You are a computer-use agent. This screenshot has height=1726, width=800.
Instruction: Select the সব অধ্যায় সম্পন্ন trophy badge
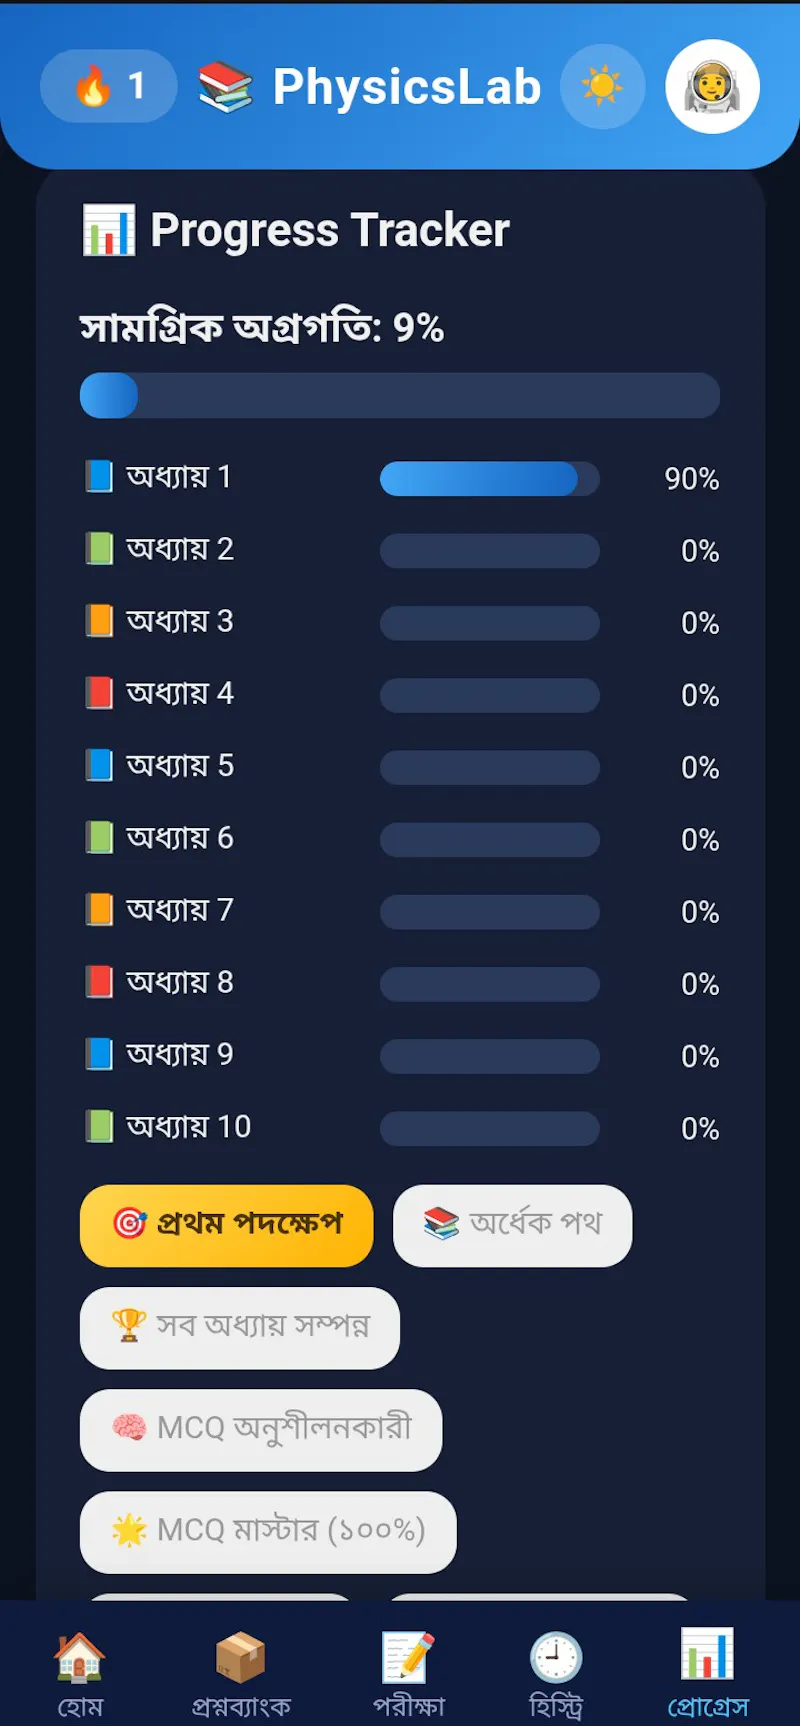[x=240, y=1327]
